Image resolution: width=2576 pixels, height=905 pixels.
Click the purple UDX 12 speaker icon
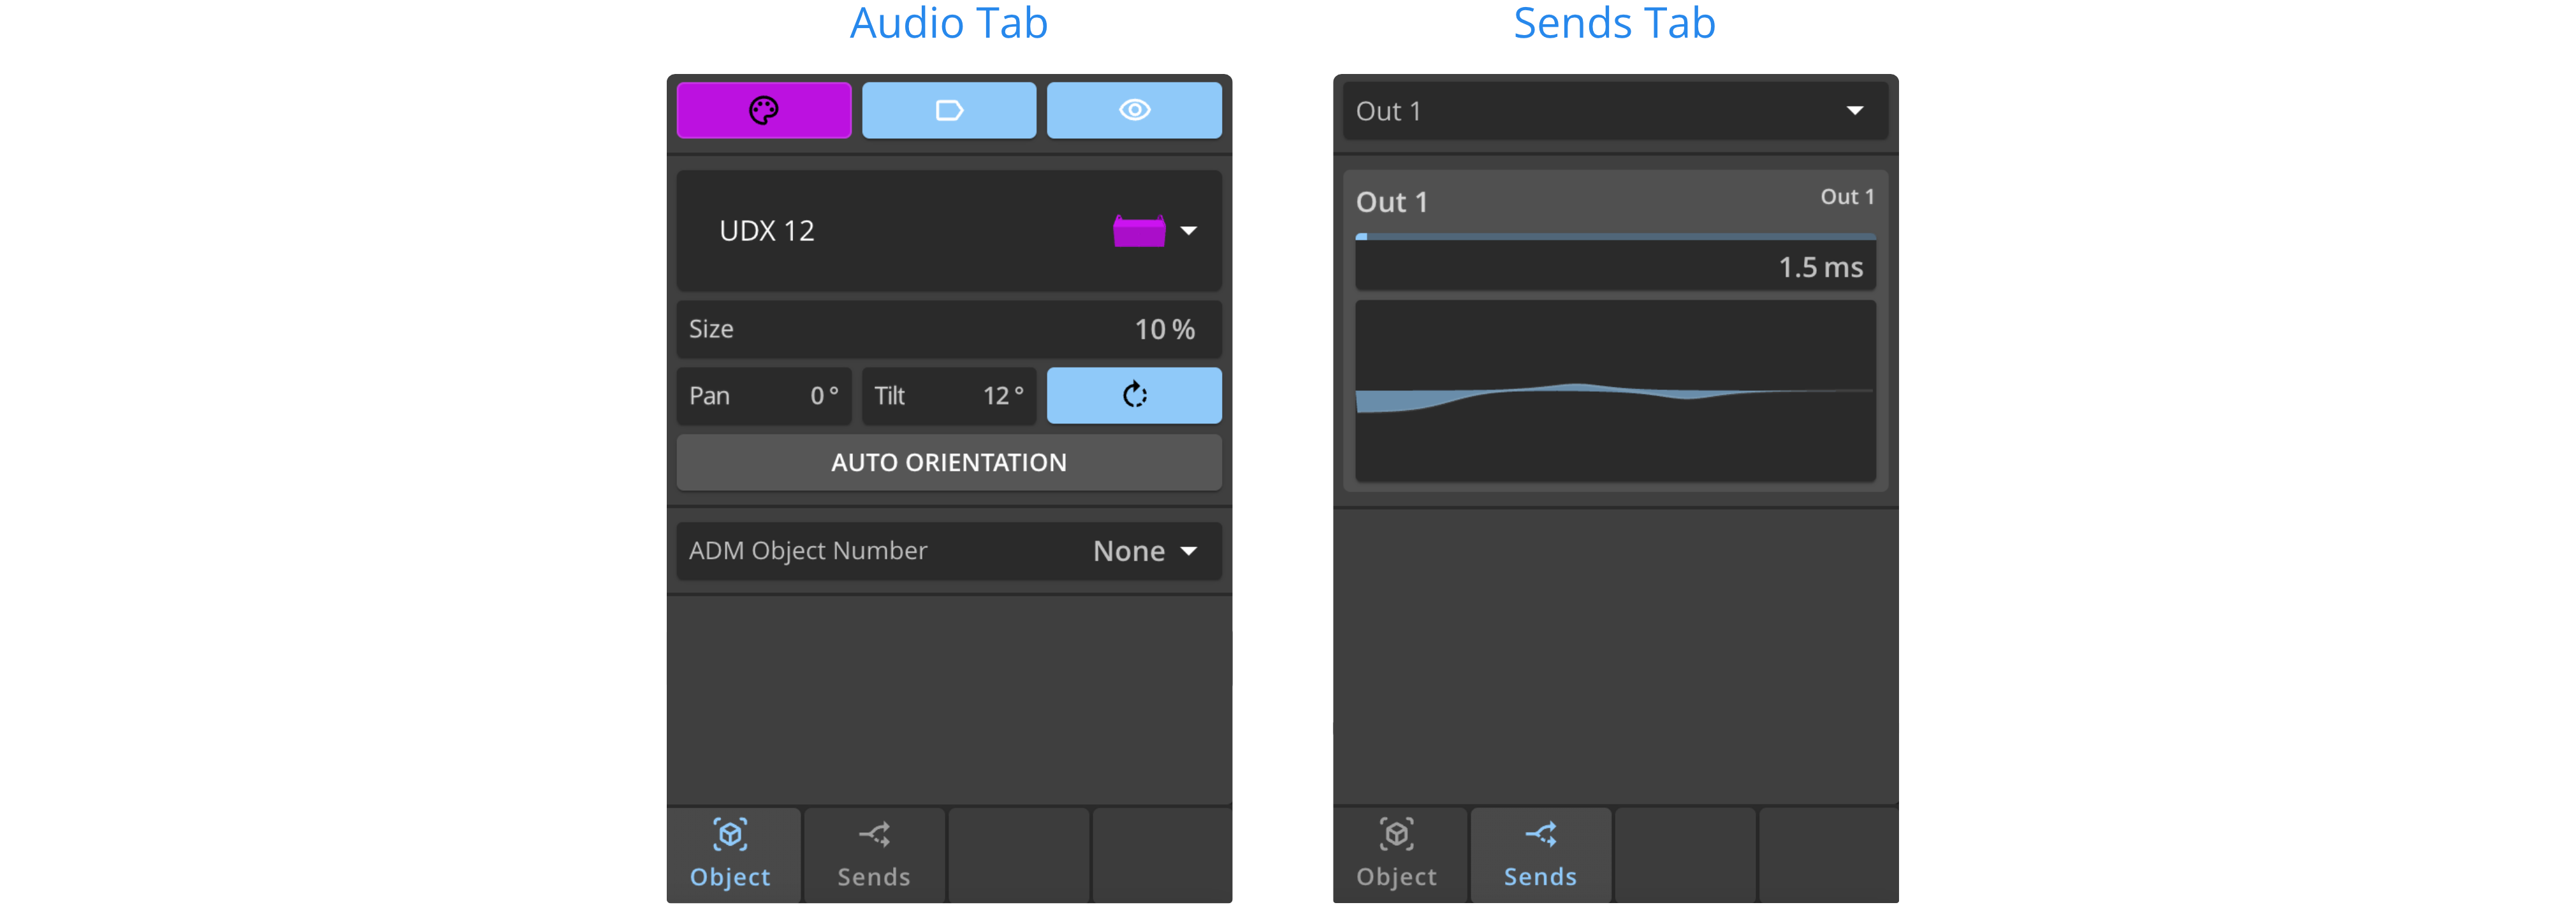point(1139,231)
